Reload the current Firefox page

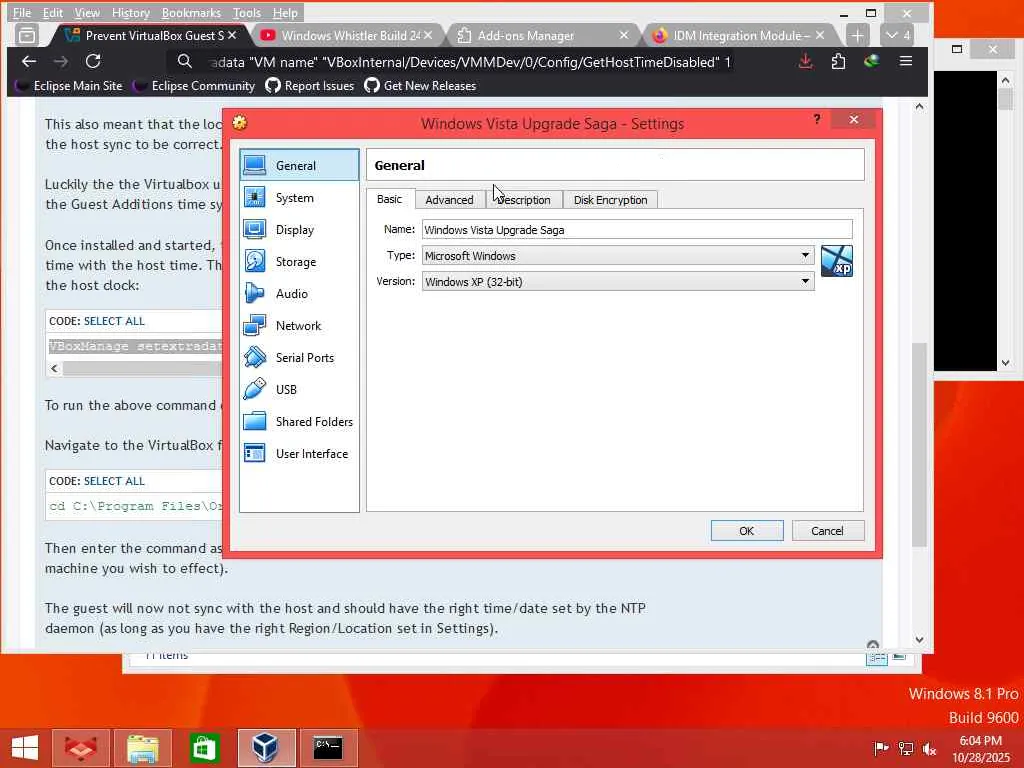pyautogui.click(x=93, y=61)
